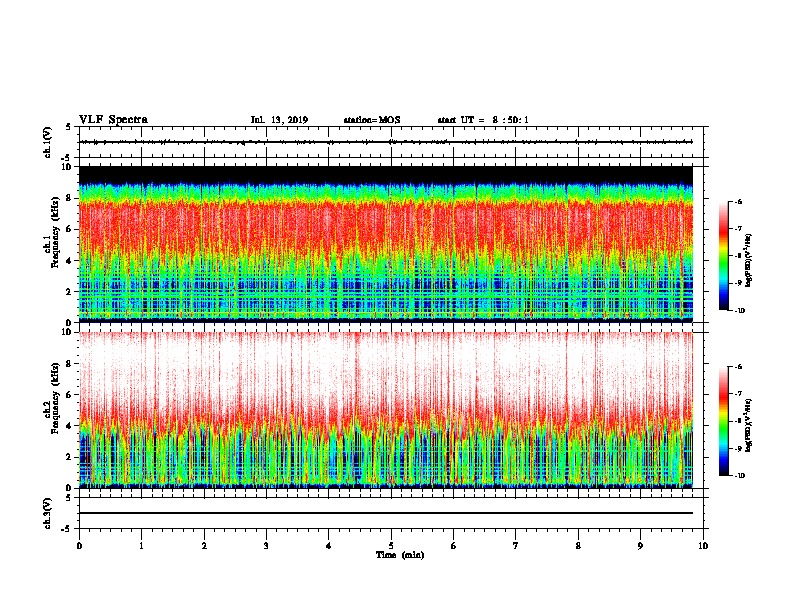The image size is (792, 612).
Task: Click the flat ch.3 waveform line
Action: pyautogui.click(x=386, y=513)
